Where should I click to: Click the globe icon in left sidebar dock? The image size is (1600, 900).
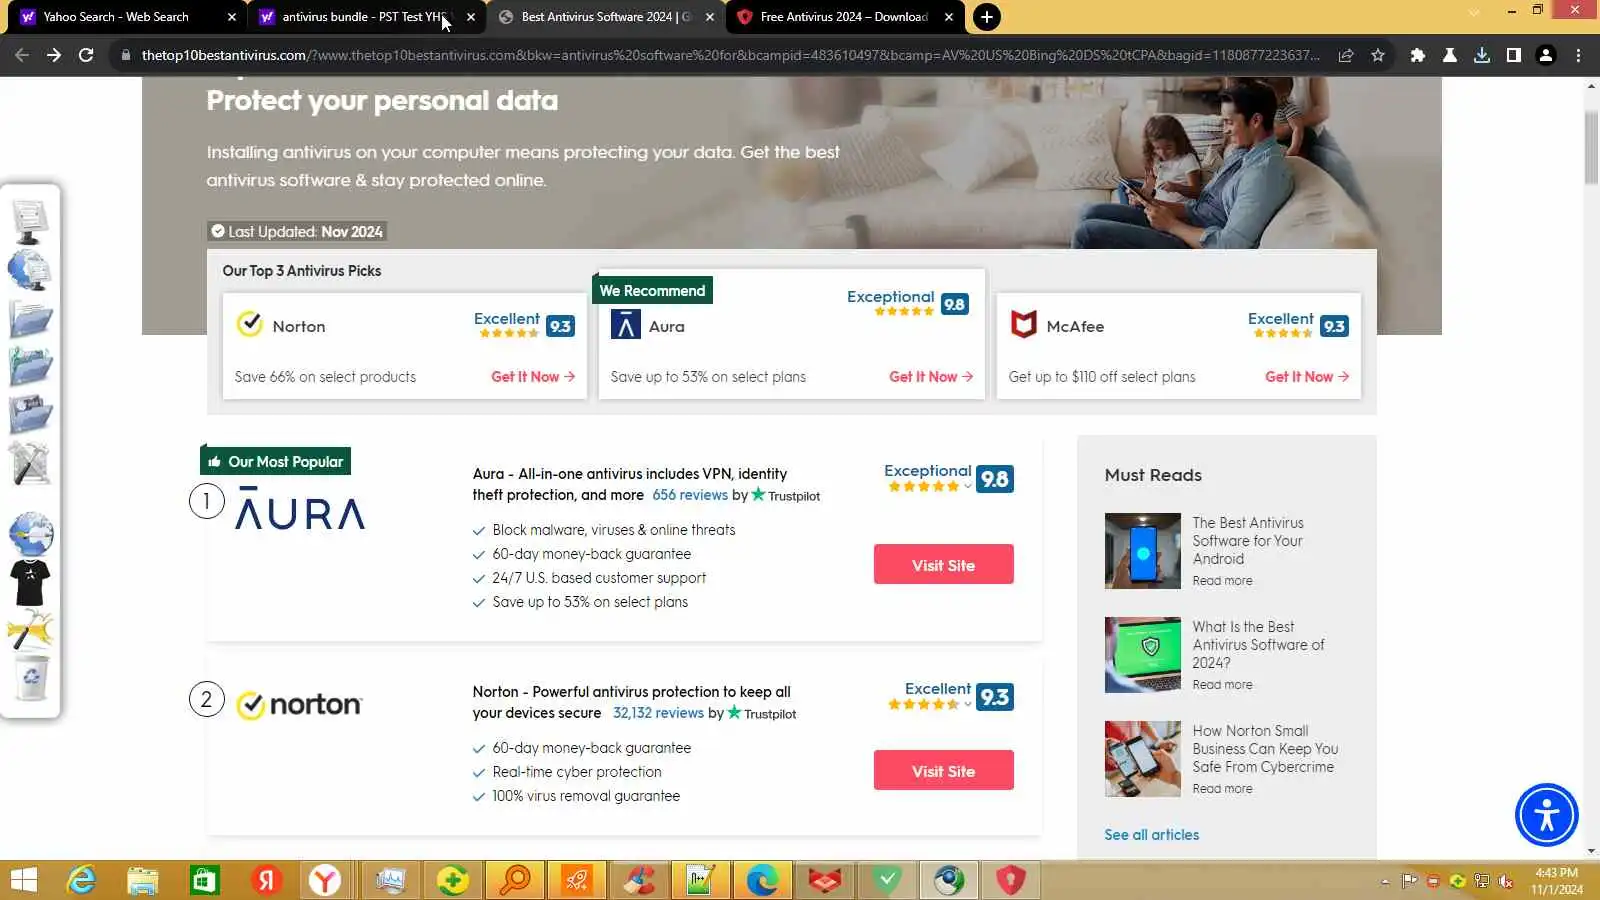point(31,534)
